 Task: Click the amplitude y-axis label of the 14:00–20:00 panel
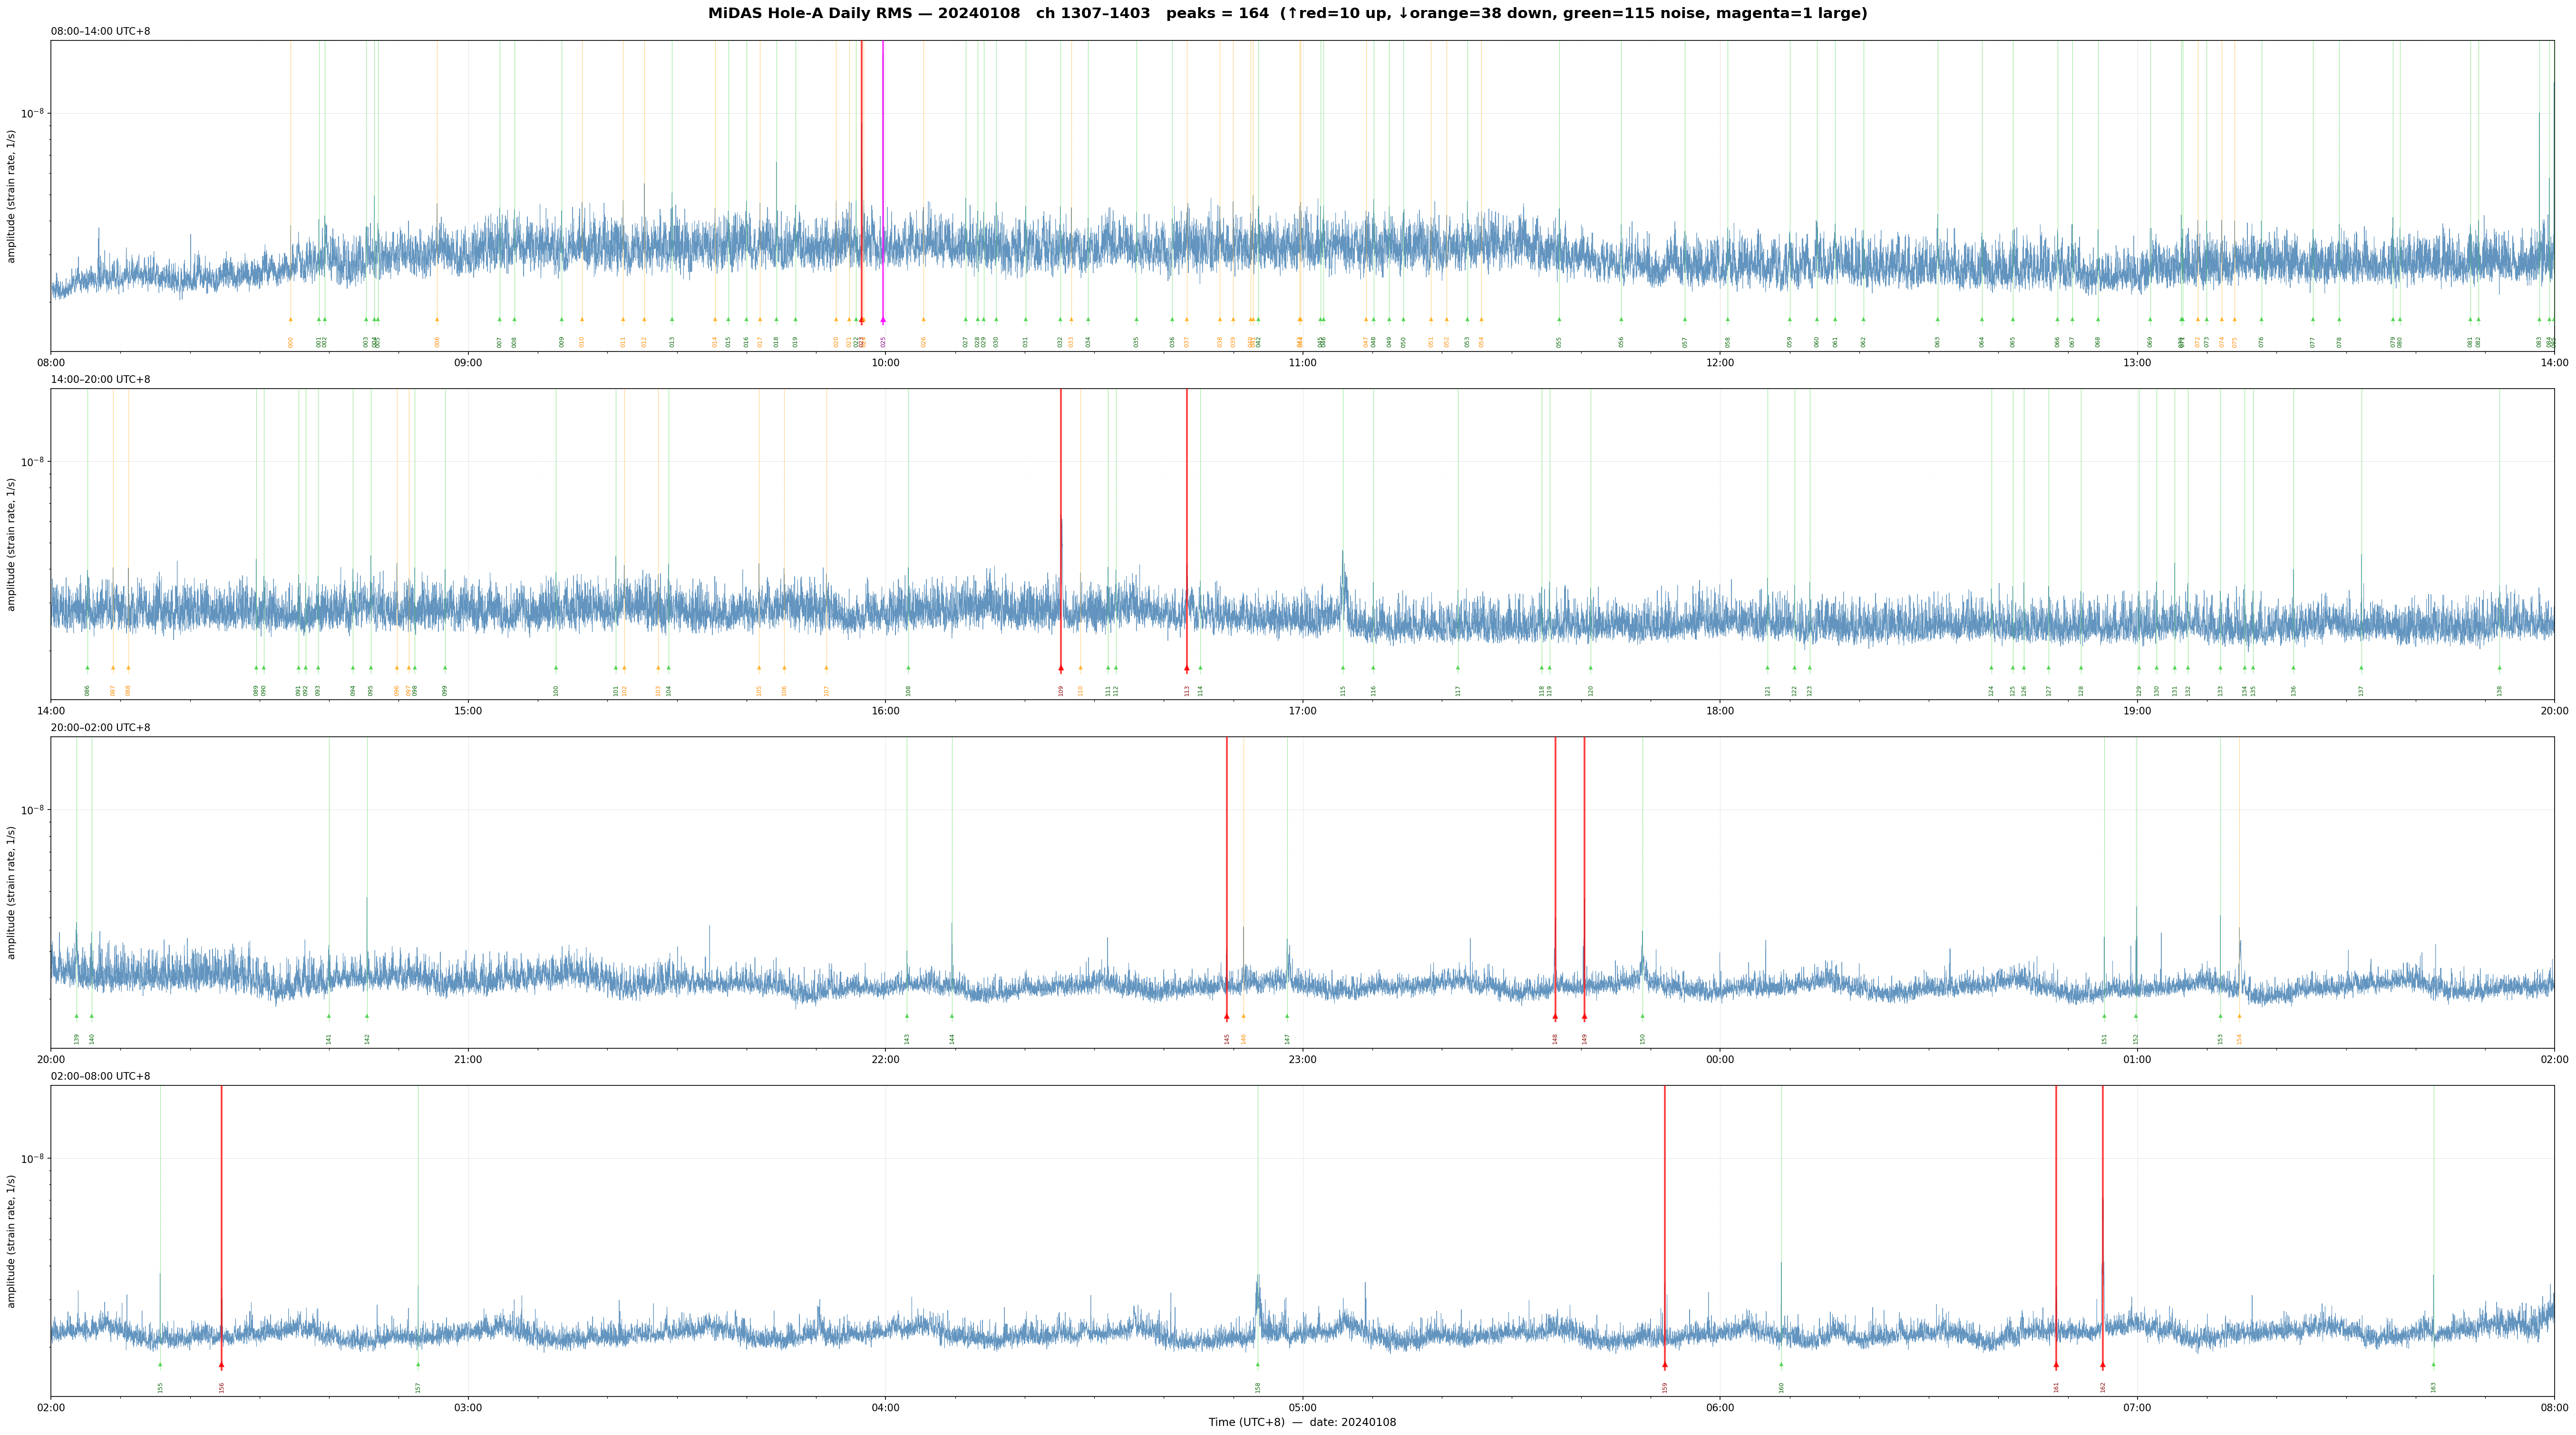click(x=12, y=544)
